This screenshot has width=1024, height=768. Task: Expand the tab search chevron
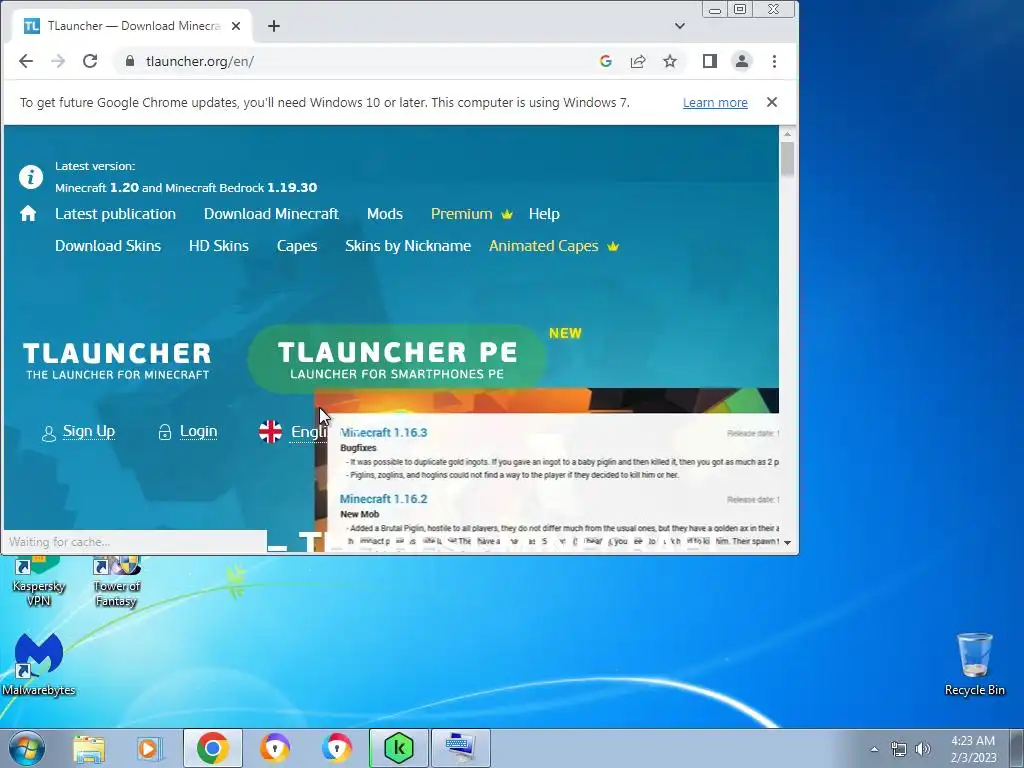[680, 26]
